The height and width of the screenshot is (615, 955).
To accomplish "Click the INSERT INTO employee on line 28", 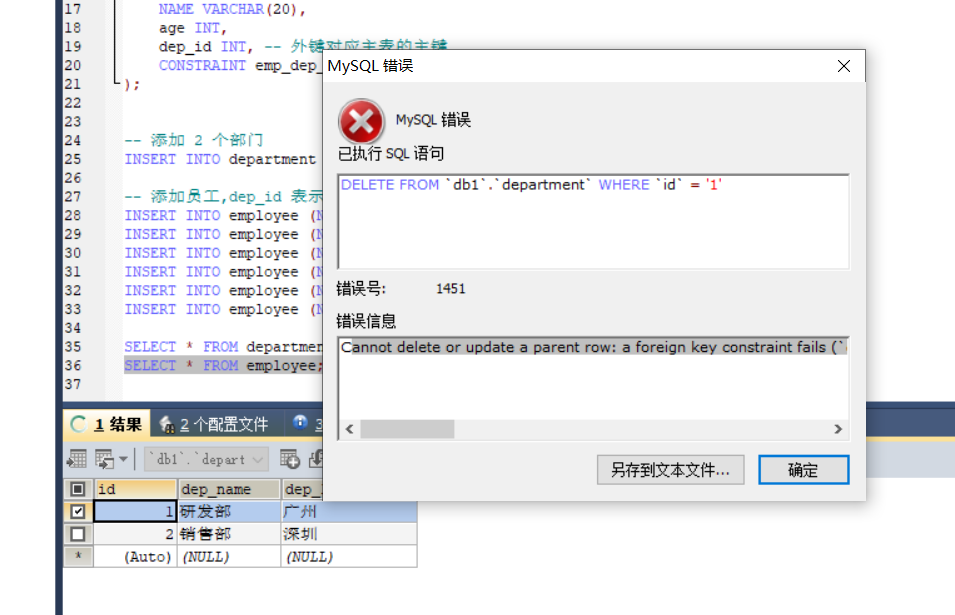I will click(x=211, y=215).
